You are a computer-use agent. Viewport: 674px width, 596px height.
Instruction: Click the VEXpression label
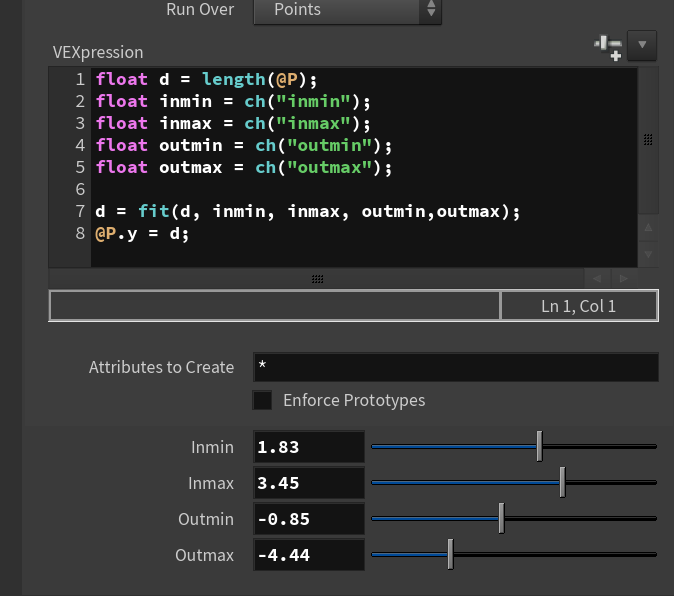tap(98, 52)
